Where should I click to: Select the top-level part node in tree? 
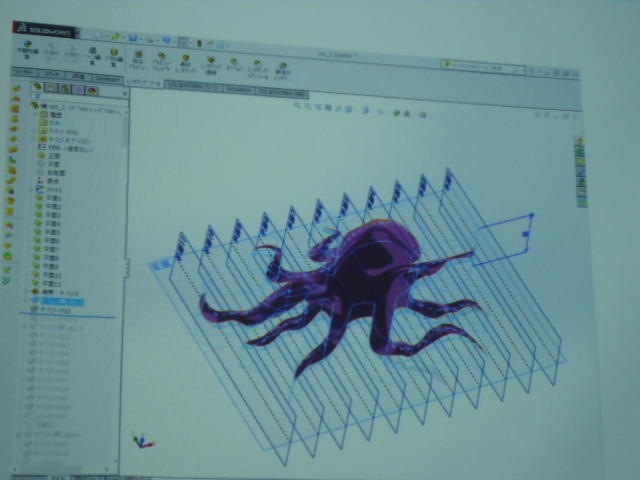coord(79,109)
